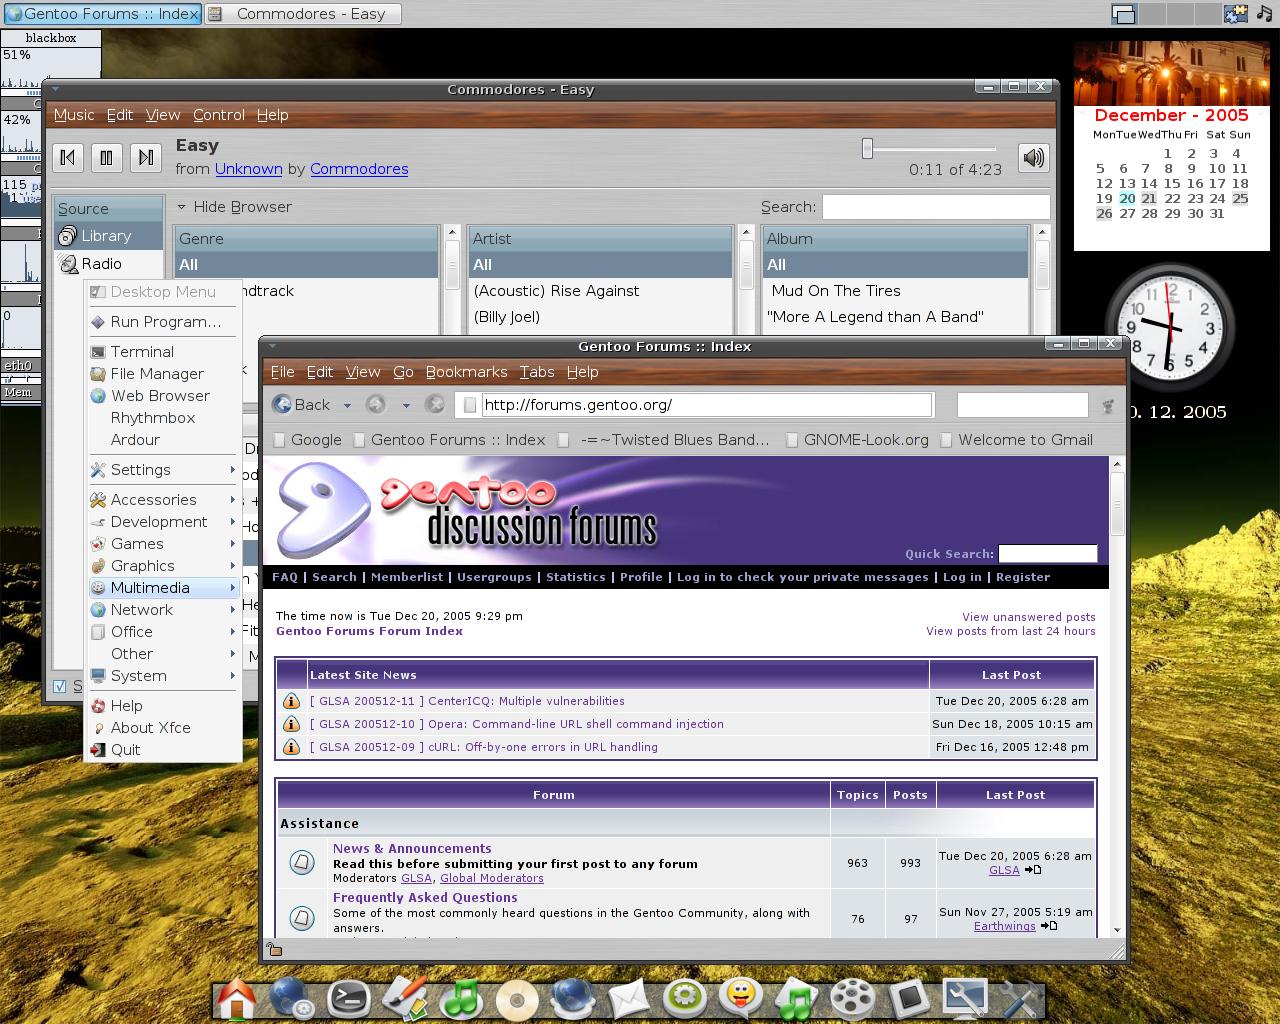The image size is (1280, 1024).
Task: Click the security lock icon in browser status bar
Action: (273, 949)
